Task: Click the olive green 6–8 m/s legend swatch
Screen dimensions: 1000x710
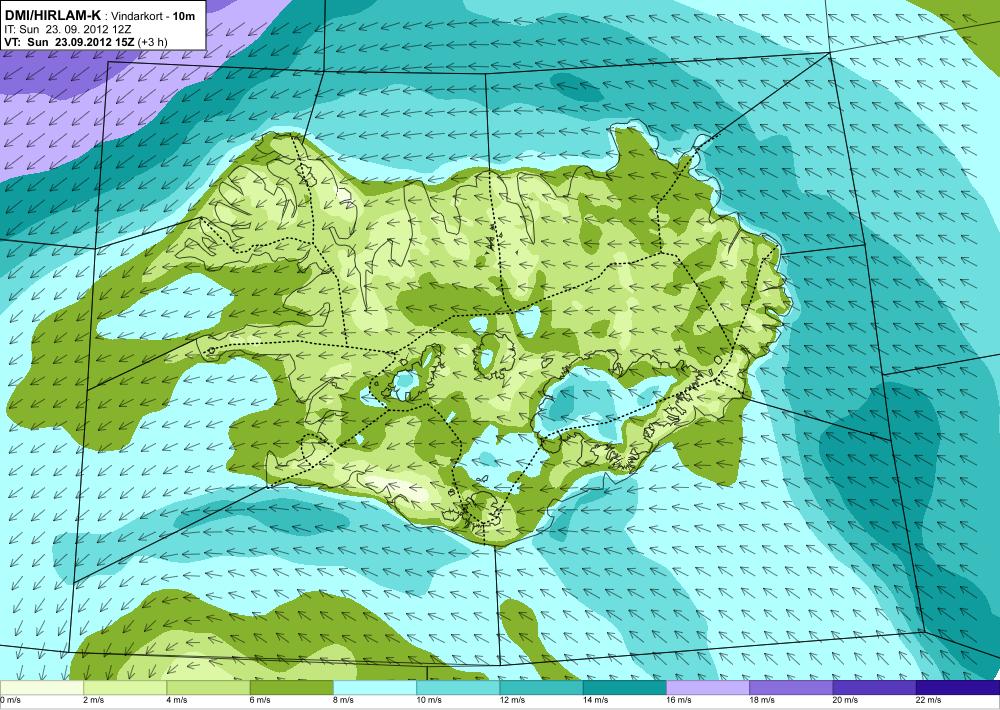Action: coord(291,688)
